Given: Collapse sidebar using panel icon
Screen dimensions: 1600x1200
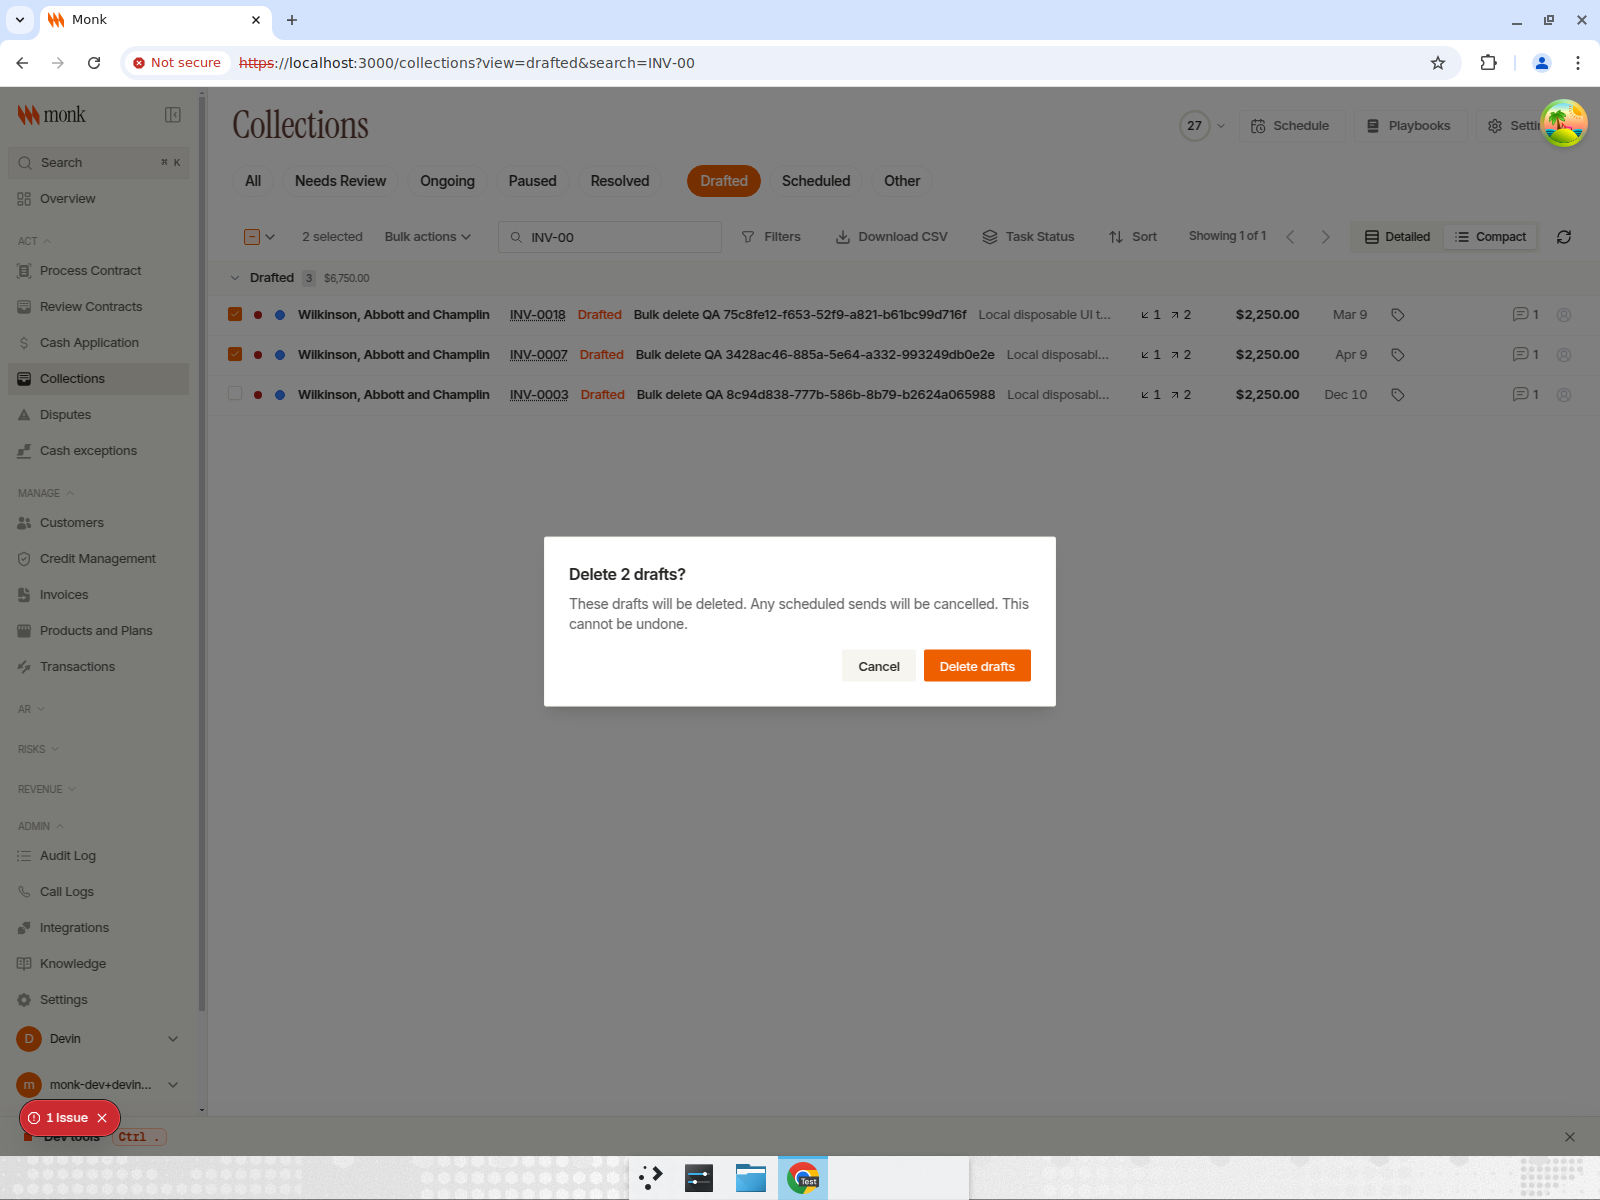Looking at the screenshot, I should pyautogui.click(x=173, y=115).
